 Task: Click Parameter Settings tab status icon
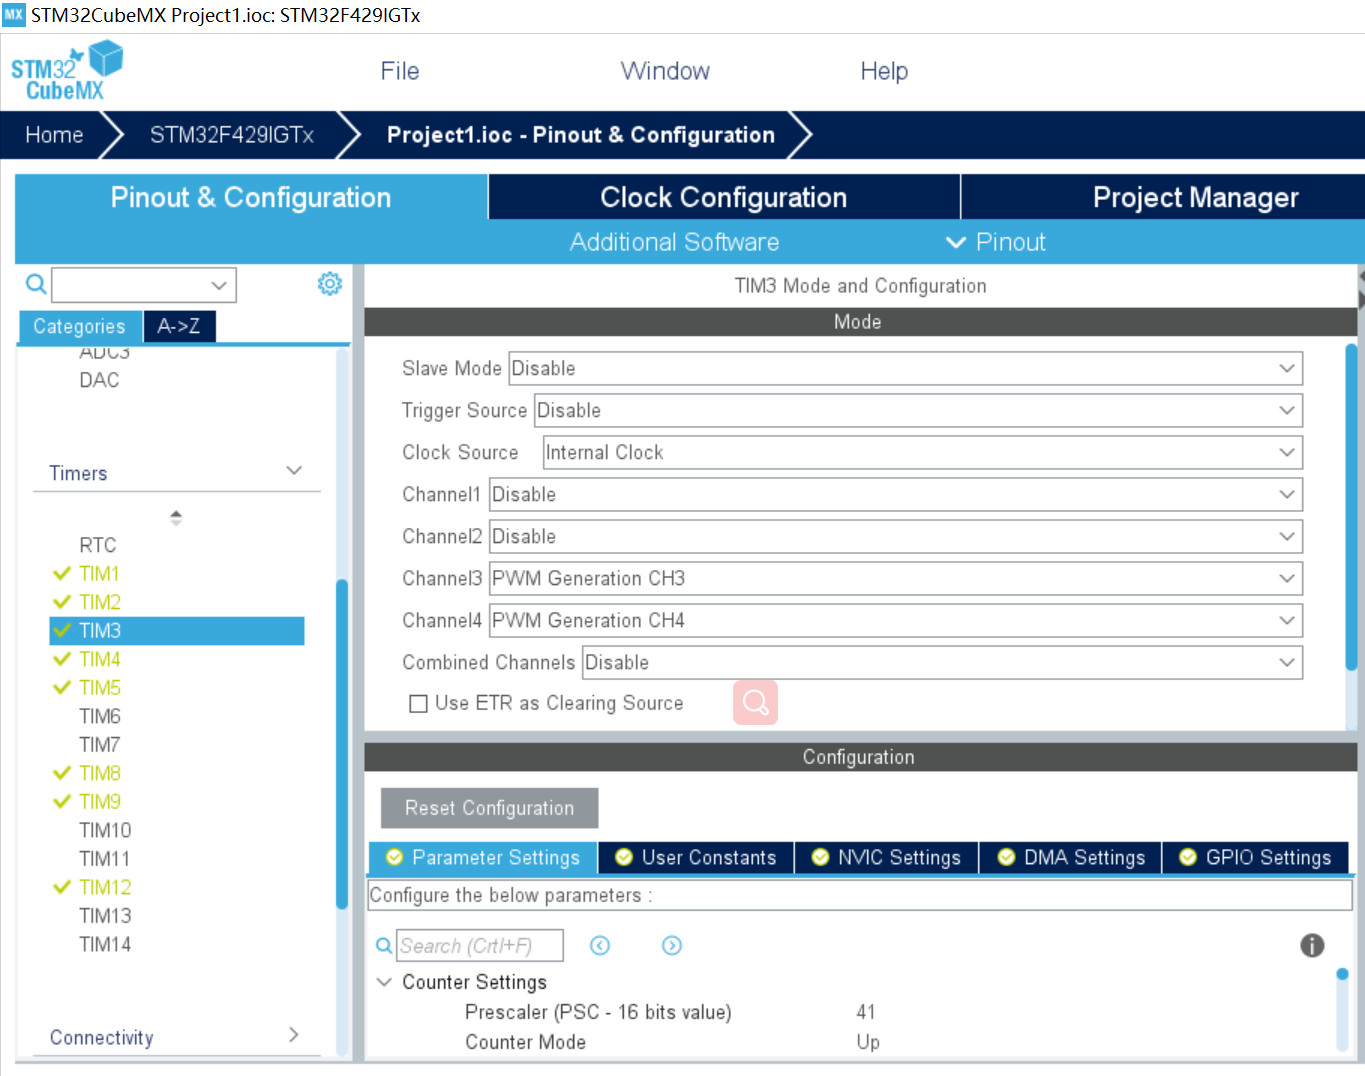(x=394, y=857)
